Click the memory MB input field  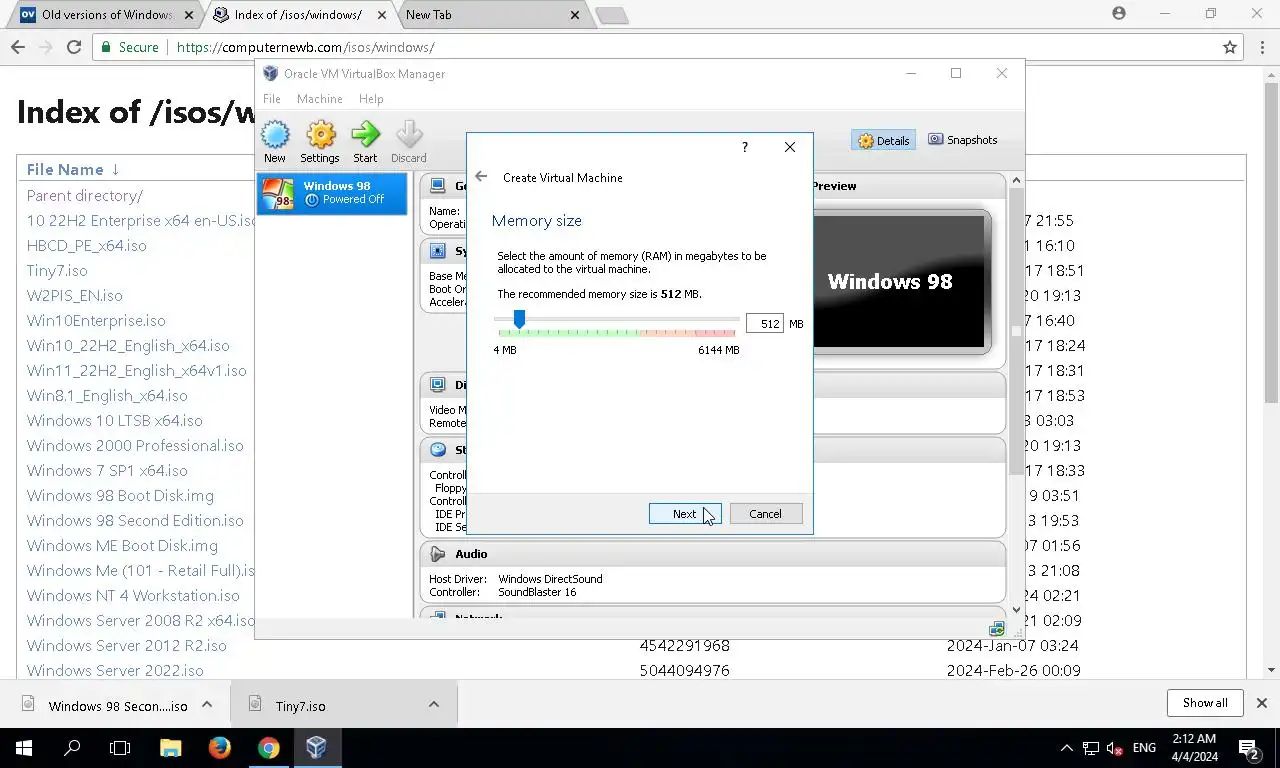tap(764, 324)
